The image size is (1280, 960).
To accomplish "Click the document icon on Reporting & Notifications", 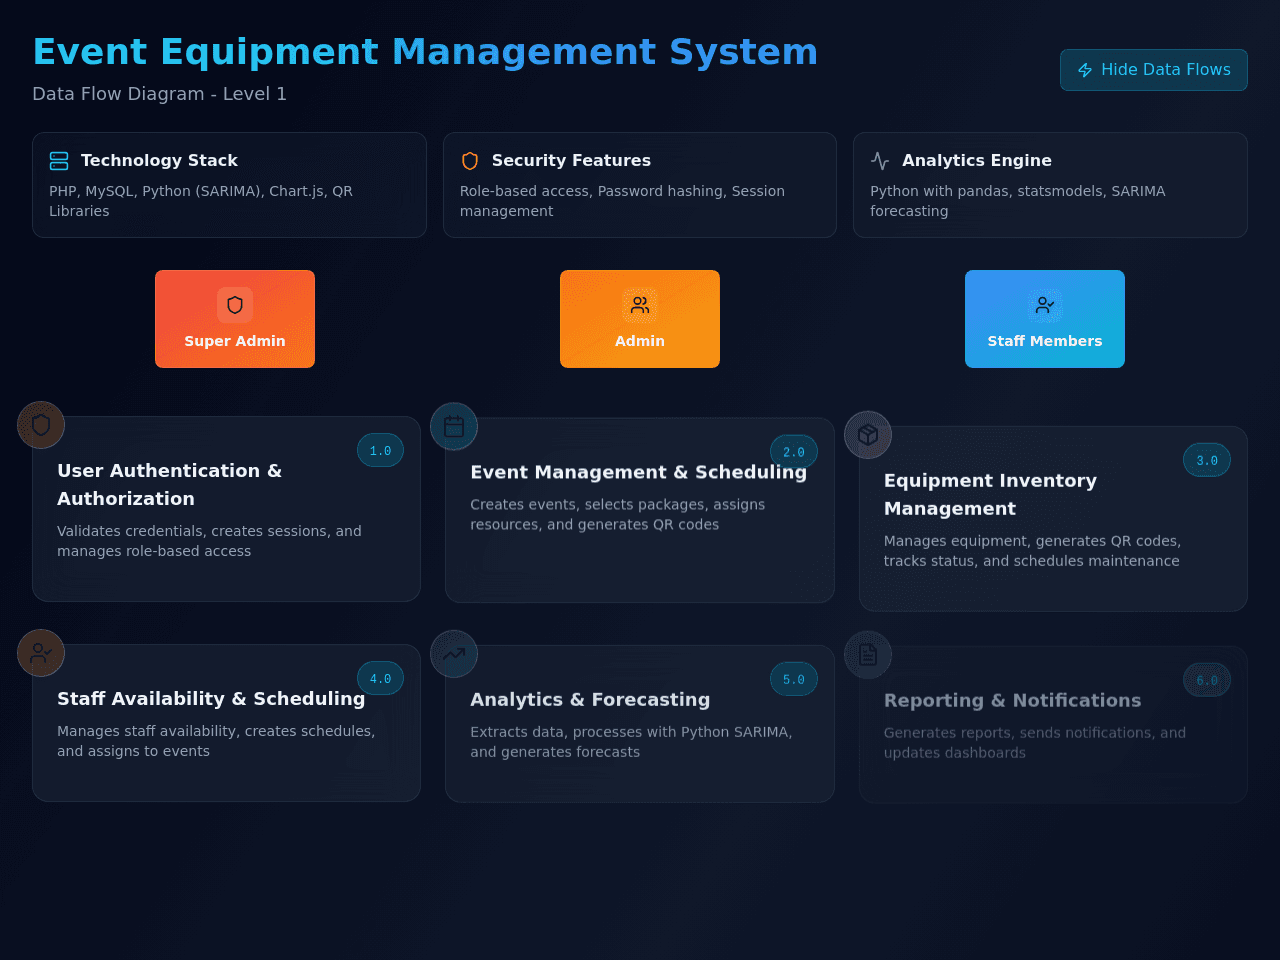I will 868,655.
